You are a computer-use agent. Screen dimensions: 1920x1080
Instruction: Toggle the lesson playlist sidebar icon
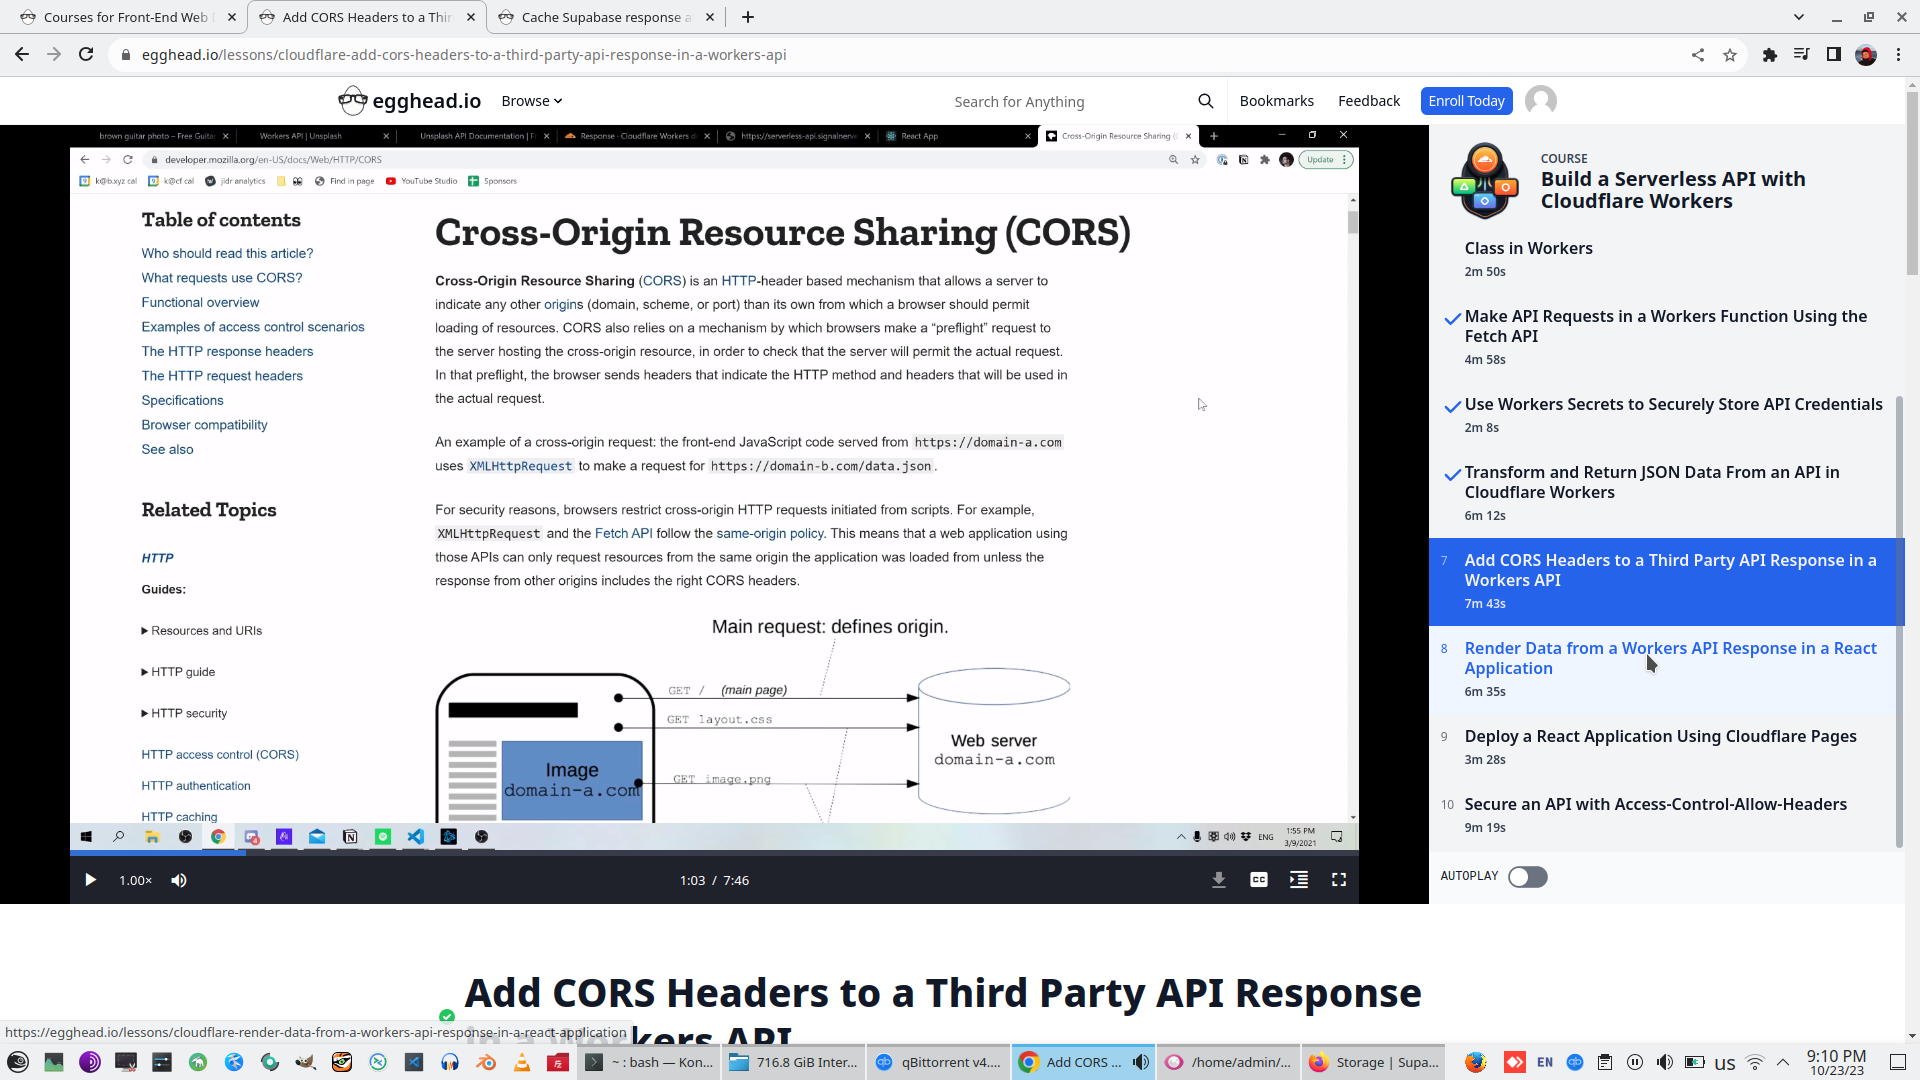click(x=1298, y=880)
